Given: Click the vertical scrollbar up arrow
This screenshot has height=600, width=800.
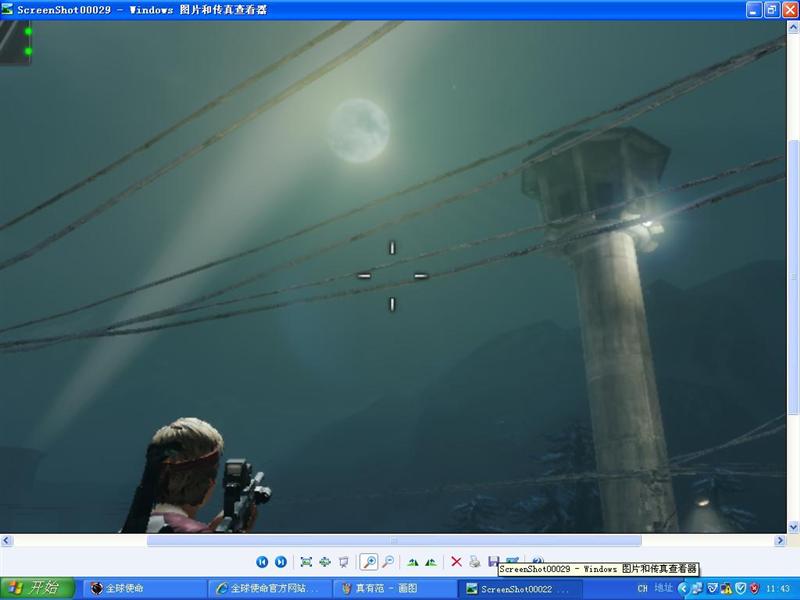Looking at the screenshot, I should click(793, 27).
